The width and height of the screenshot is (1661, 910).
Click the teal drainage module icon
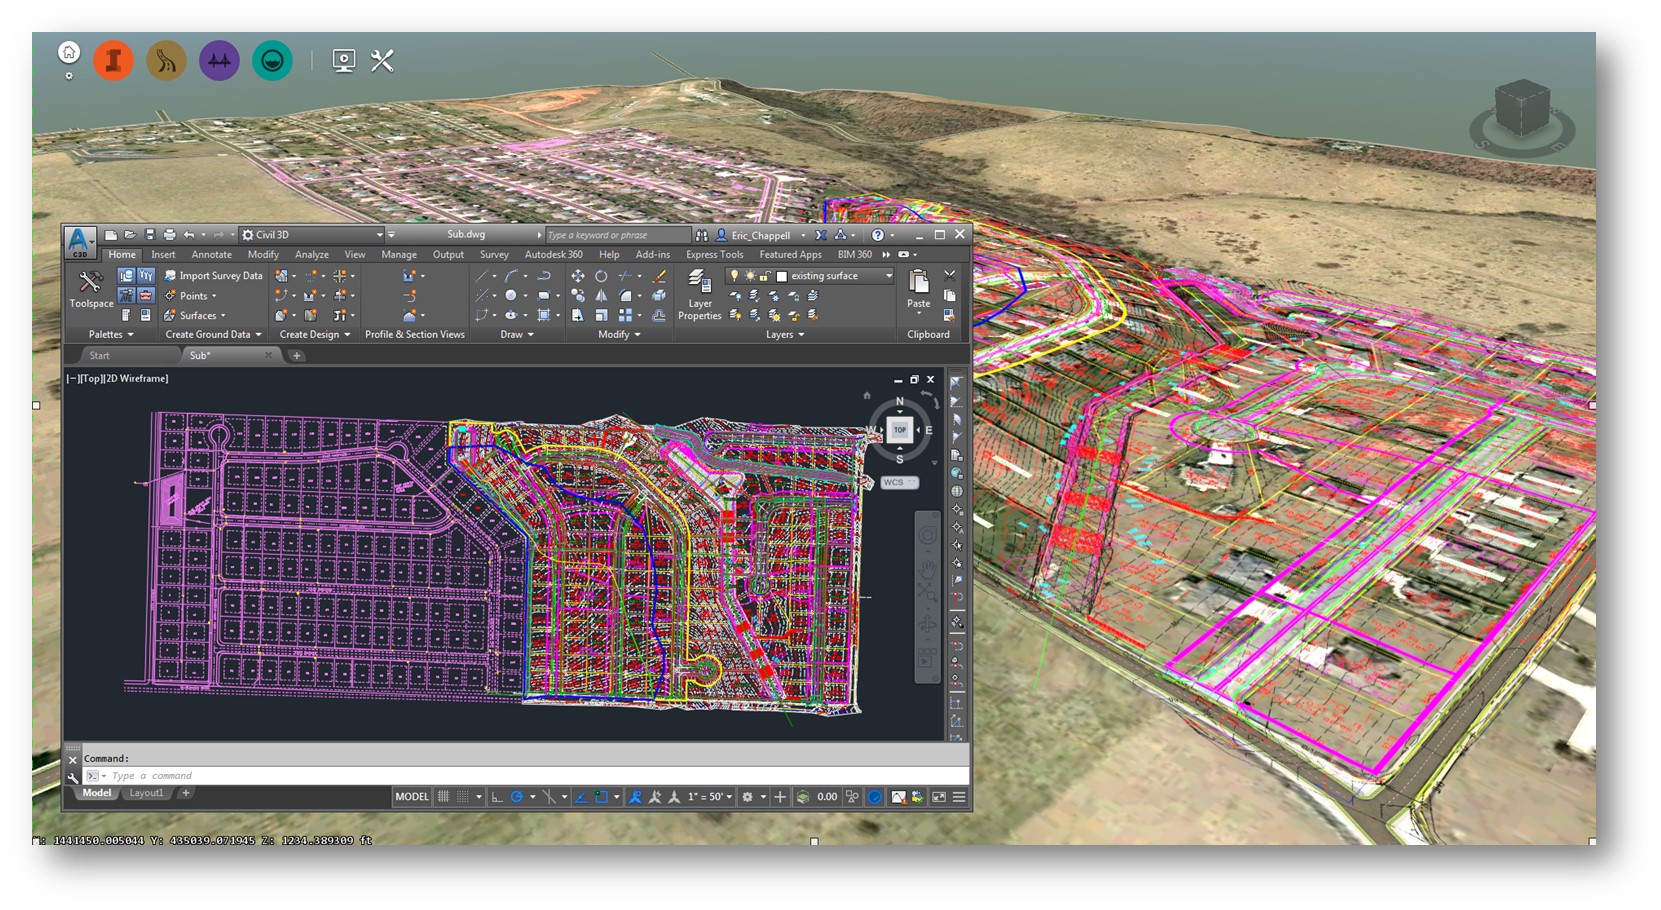coord(272,61)
